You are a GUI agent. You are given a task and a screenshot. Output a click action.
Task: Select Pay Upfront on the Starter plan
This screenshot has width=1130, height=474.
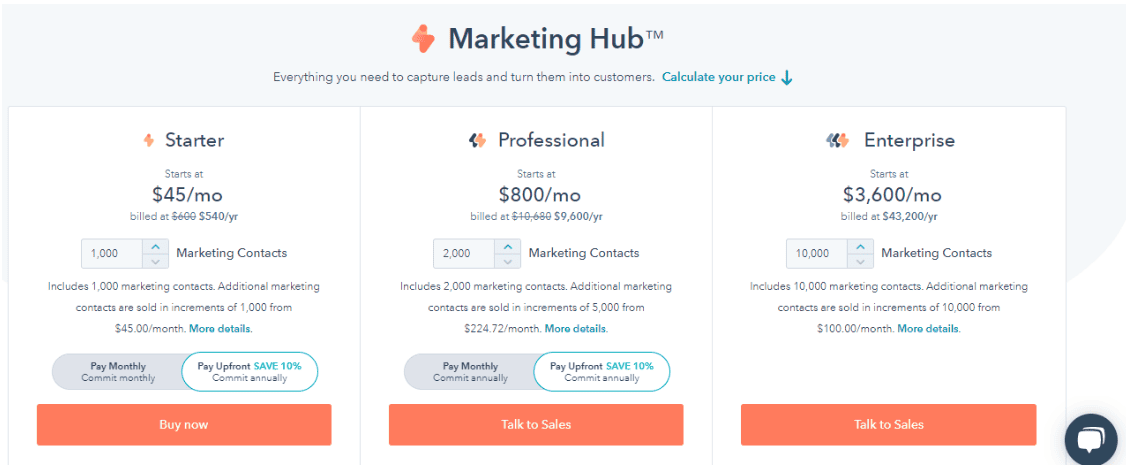click(x=249, y=372)
